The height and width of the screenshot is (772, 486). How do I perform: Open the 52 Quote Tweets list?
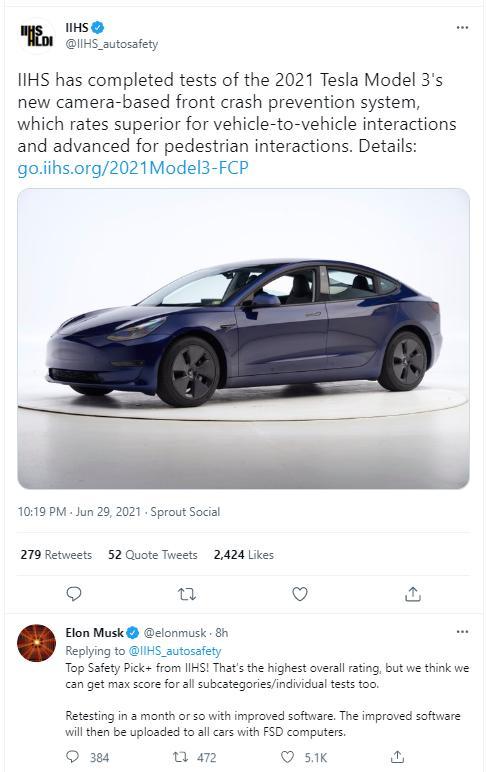[153, 555]
